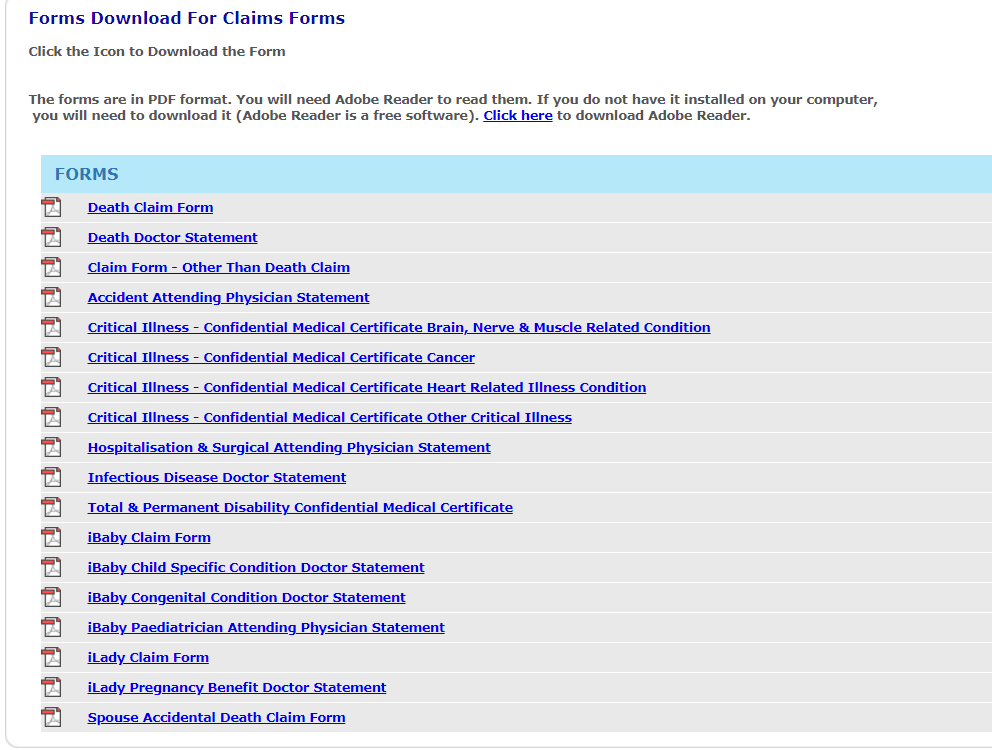Click PDF icon for Other Critical Illness certificate
Viewport: 992px width, 750px height.
pyautogui.click(x=52, y=417)
